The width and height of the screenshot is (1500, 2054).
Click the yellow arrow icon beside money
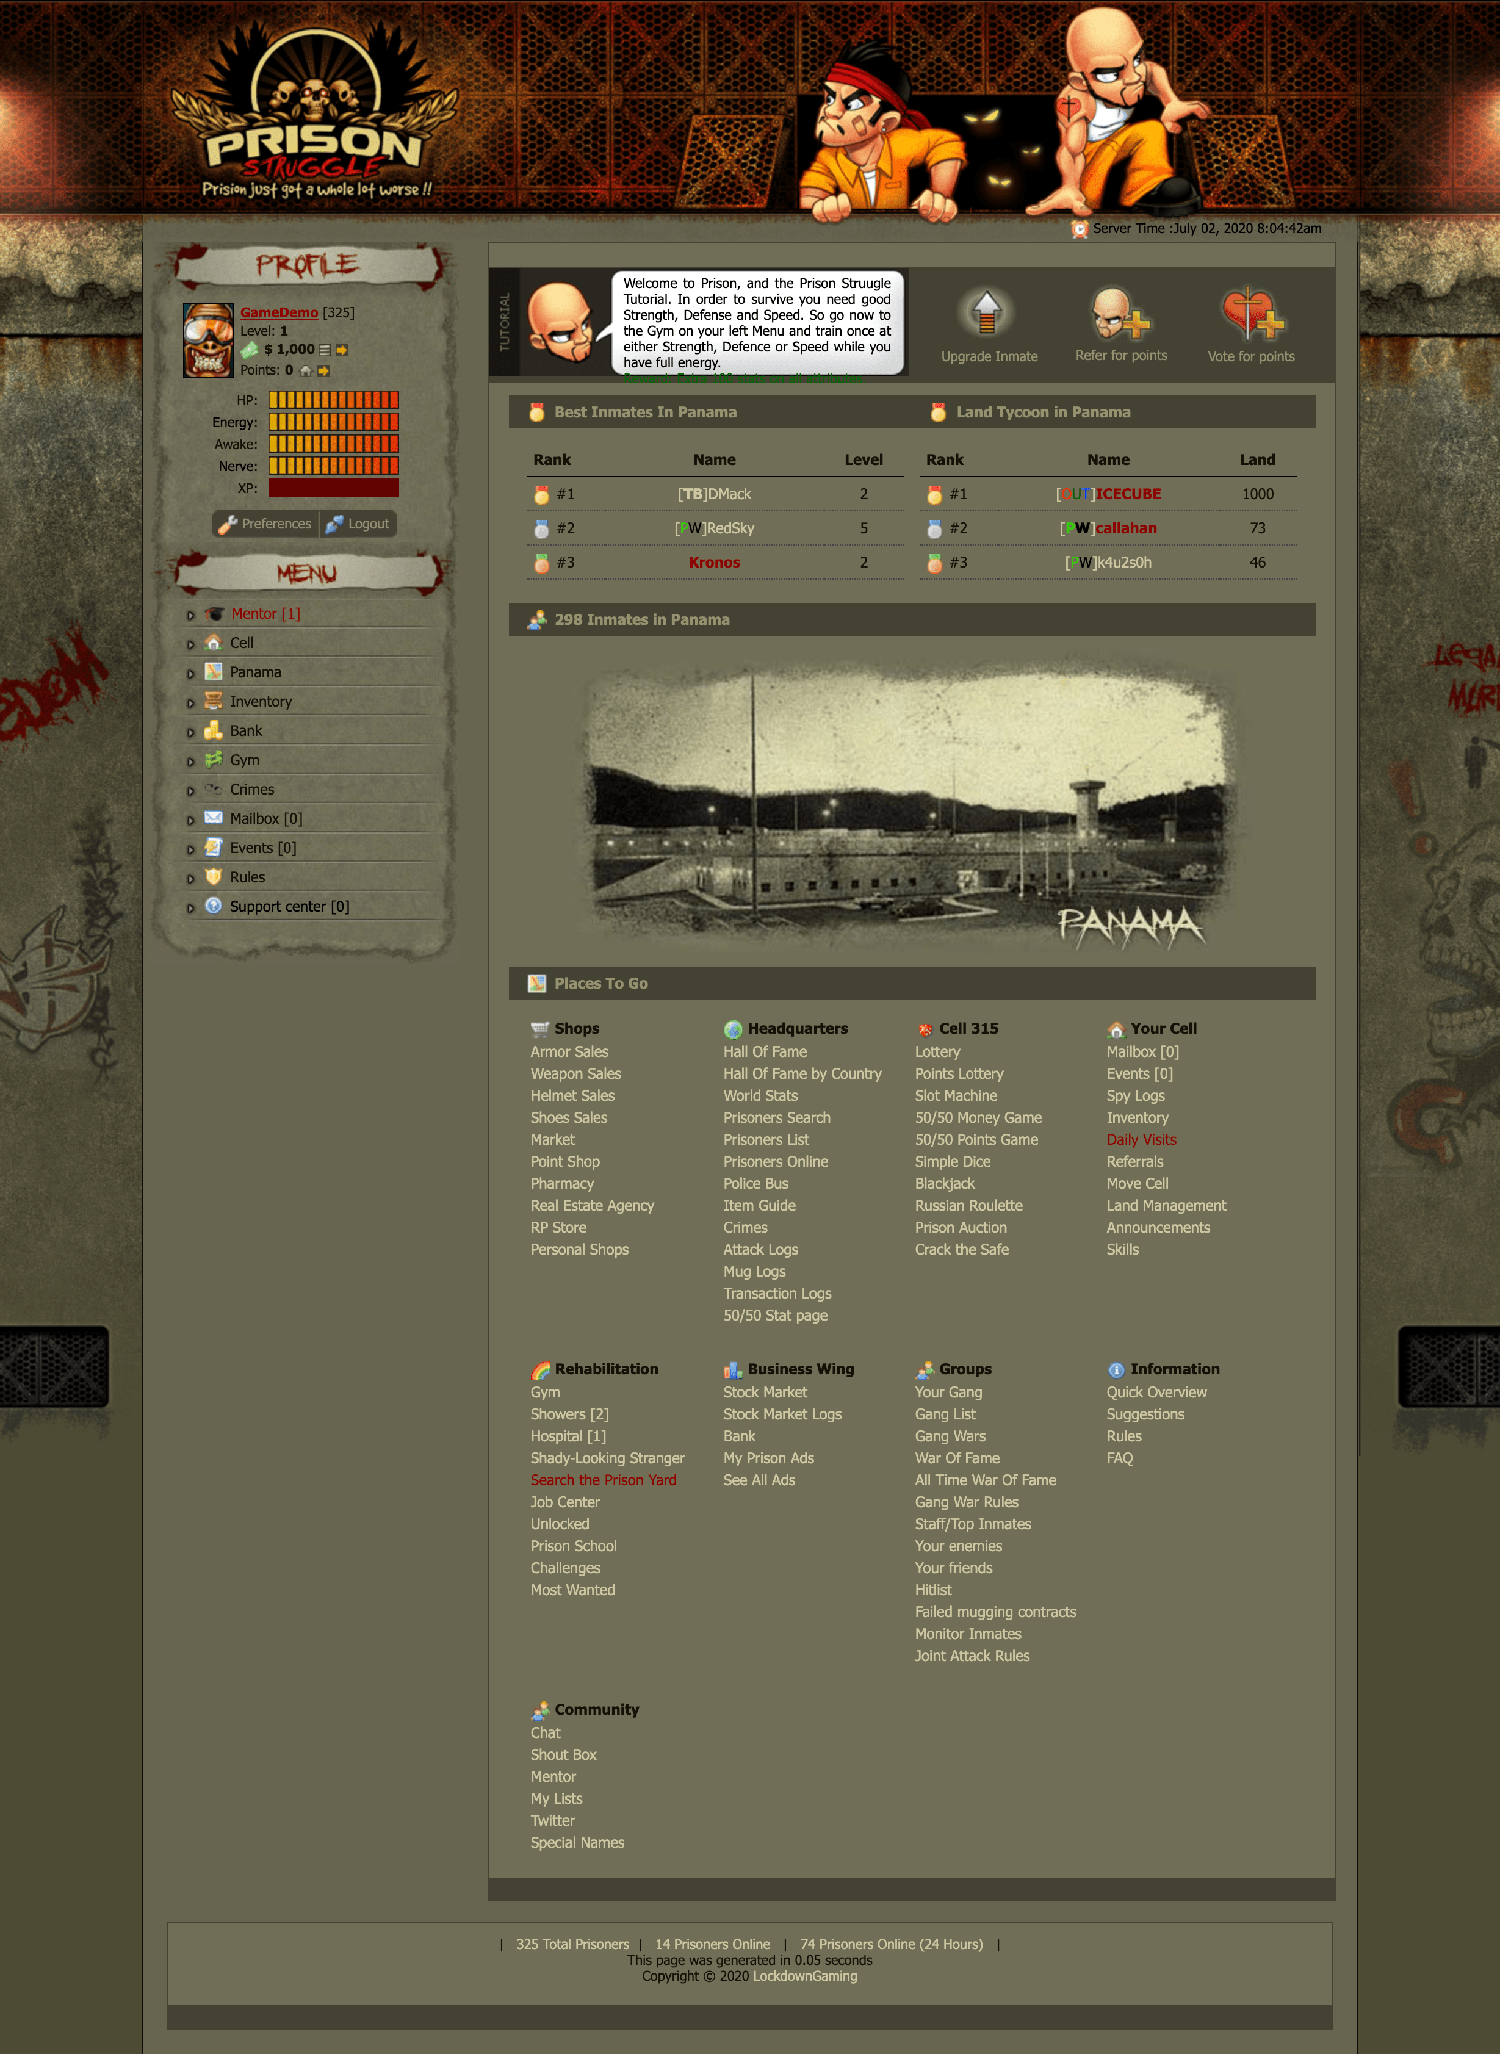pyautogui.click(x=342, y=350)
